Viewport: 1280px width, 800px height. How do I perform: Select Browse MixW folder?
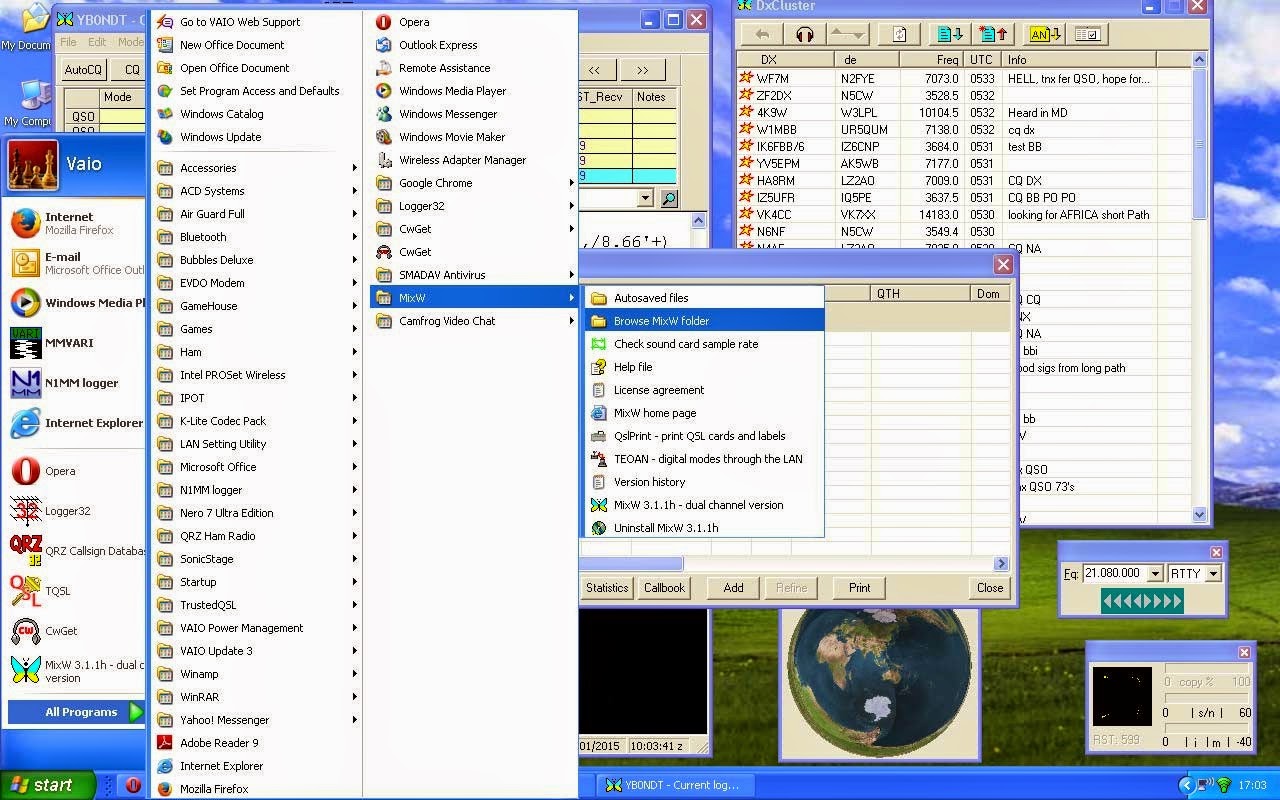pos(704,321)
